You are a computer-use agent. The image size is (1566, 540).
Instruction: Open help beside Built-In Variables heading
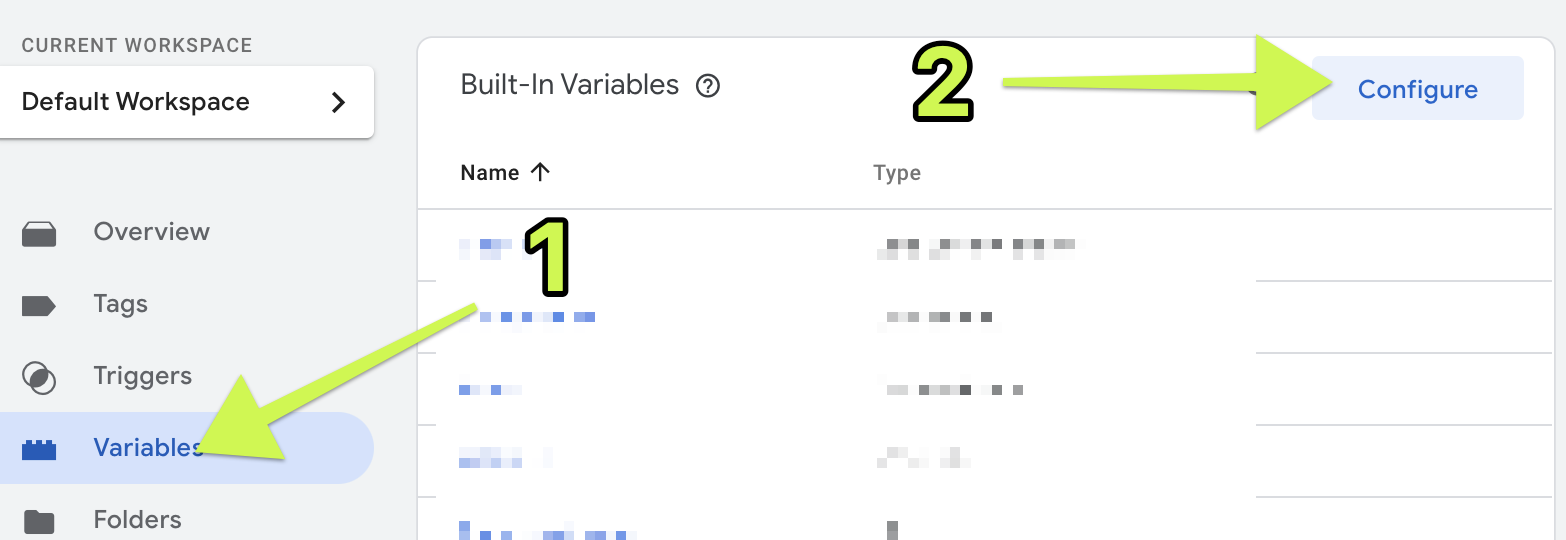(x=708, y=86)
